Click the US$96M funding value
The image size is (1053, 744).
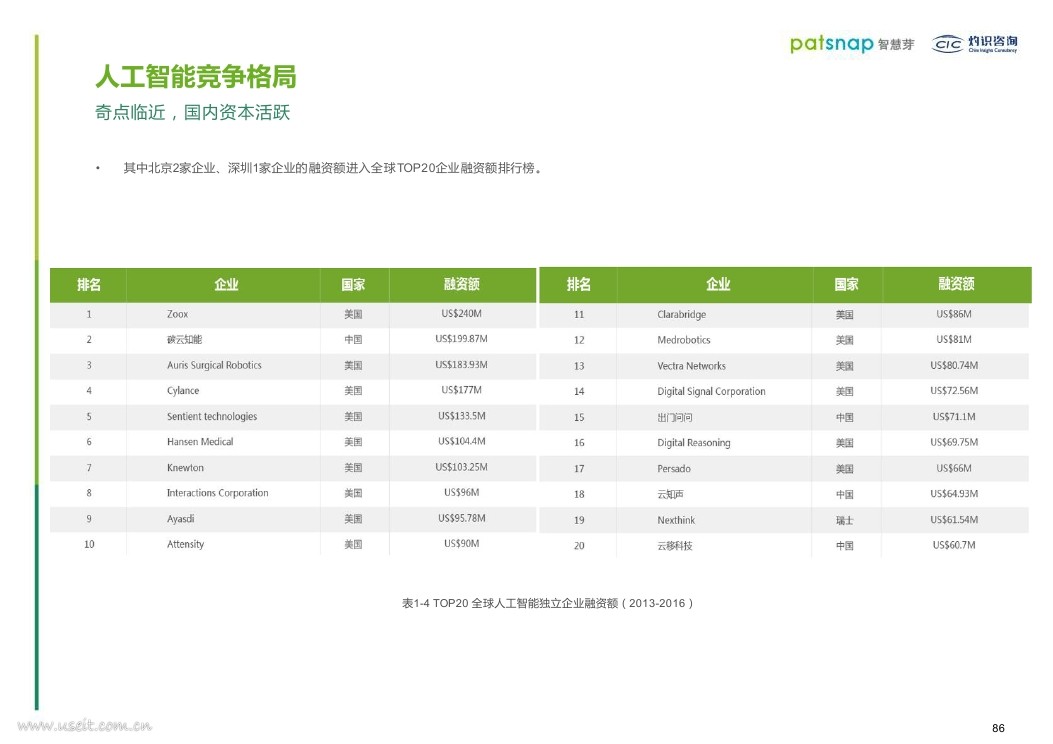point(461,492)
